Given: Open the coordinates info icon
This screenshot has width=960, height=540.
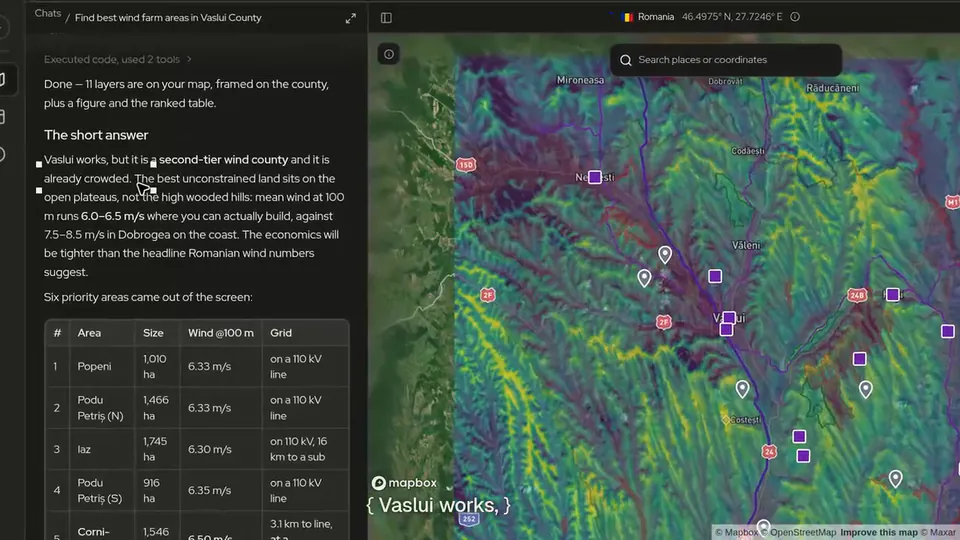Looking at the screenshot, I should (795, 17).
